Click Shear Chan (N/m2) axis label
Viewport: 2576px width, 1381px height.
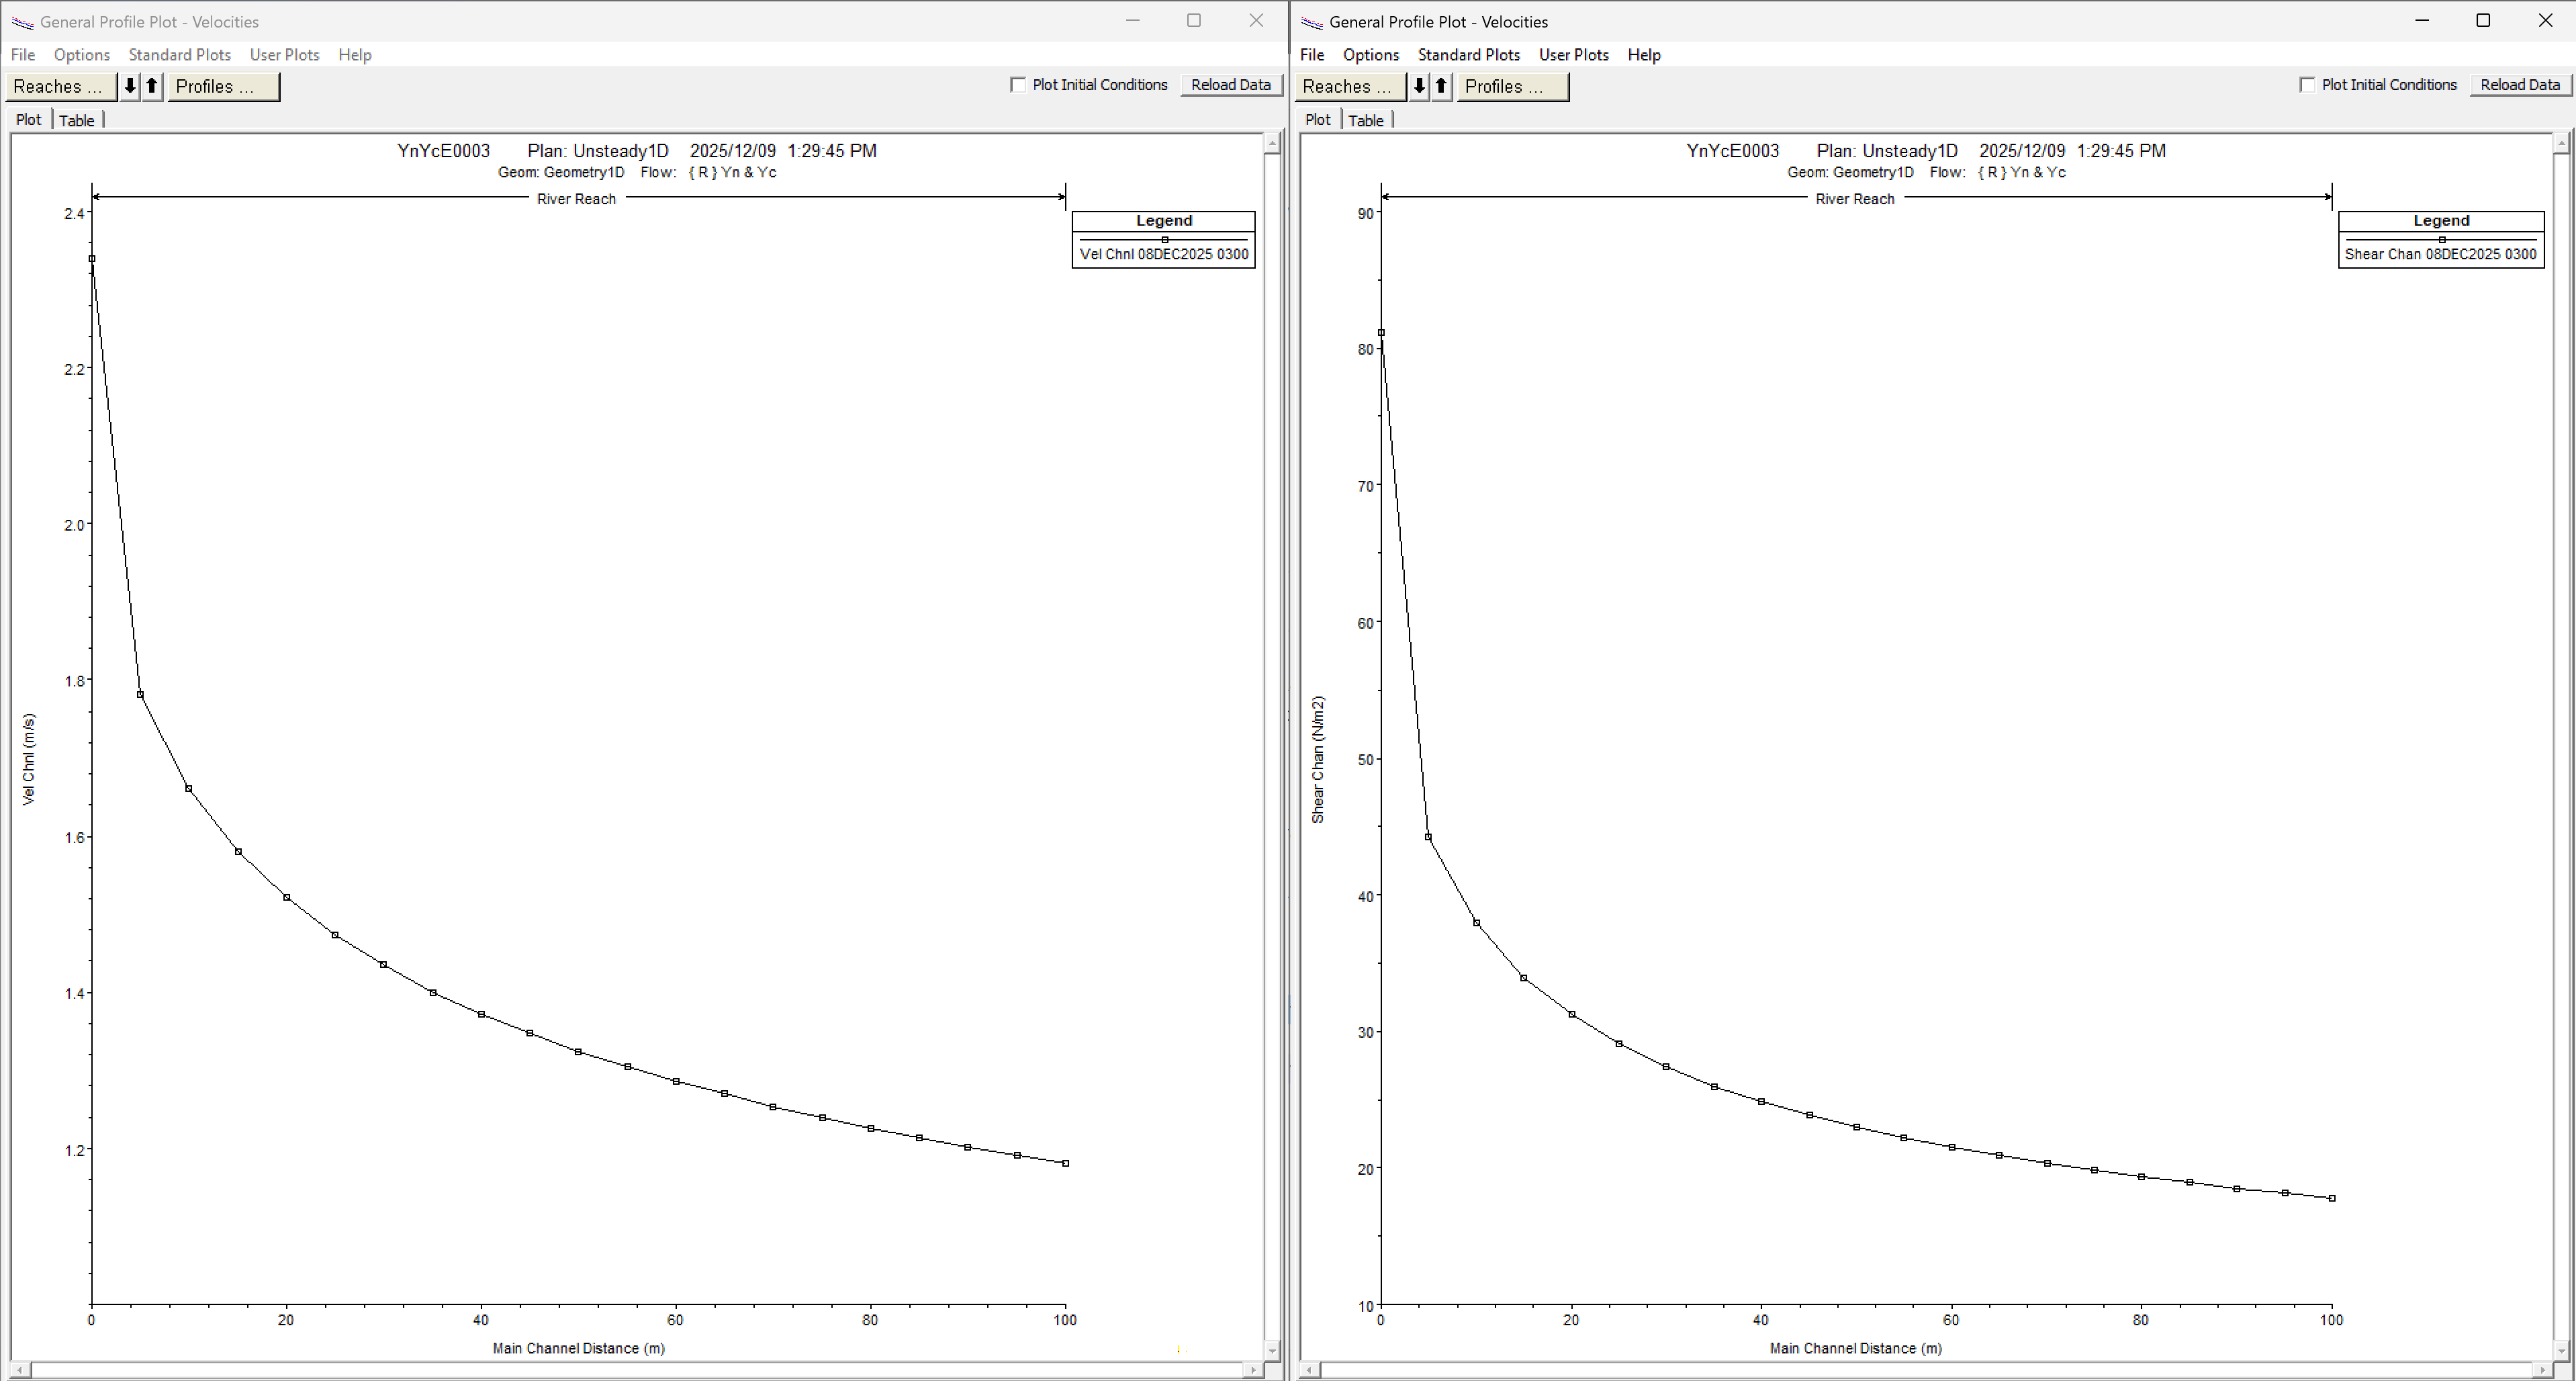pos(1318,760)
